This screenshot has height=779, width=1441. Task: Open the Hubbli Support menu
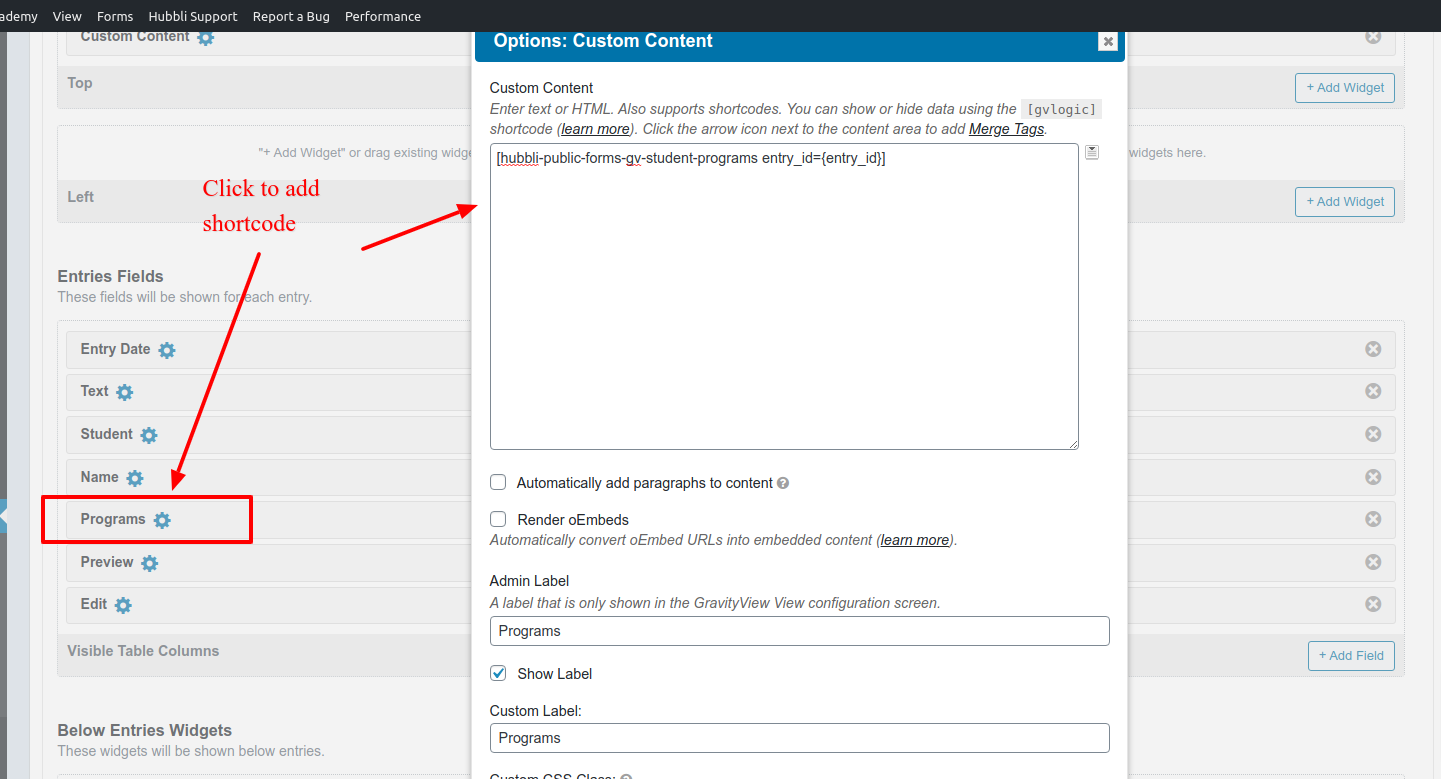pos(193,16)
